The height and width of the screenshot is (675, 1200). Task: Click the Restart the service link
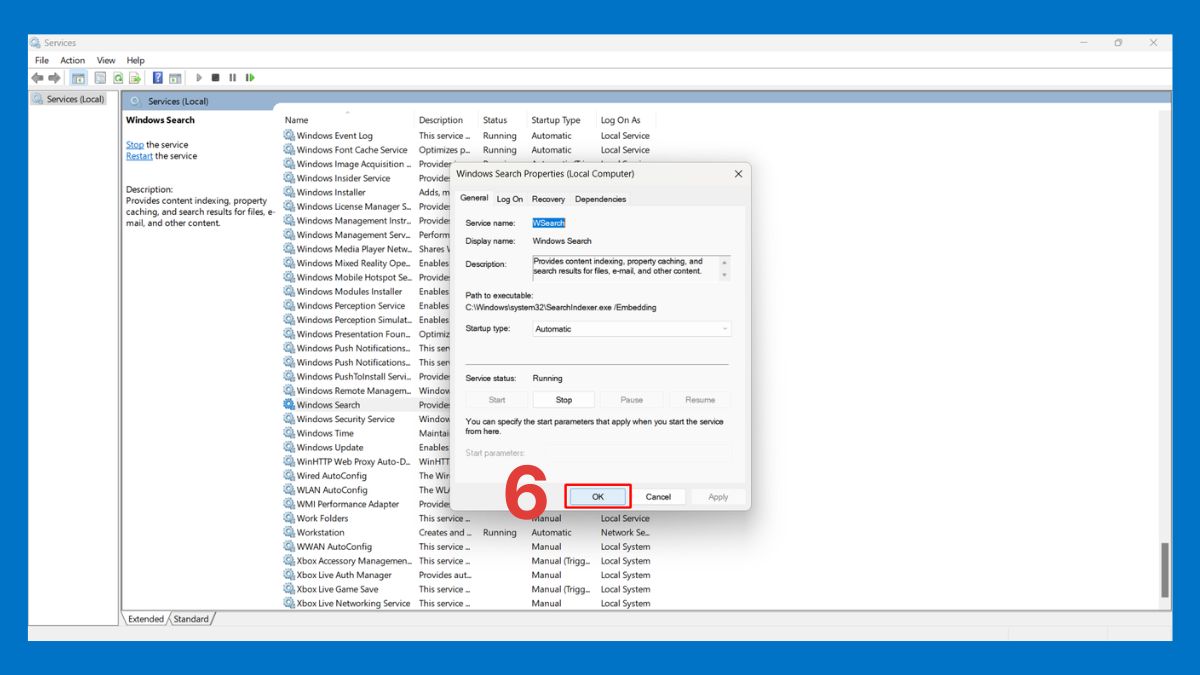pos(139,156)
